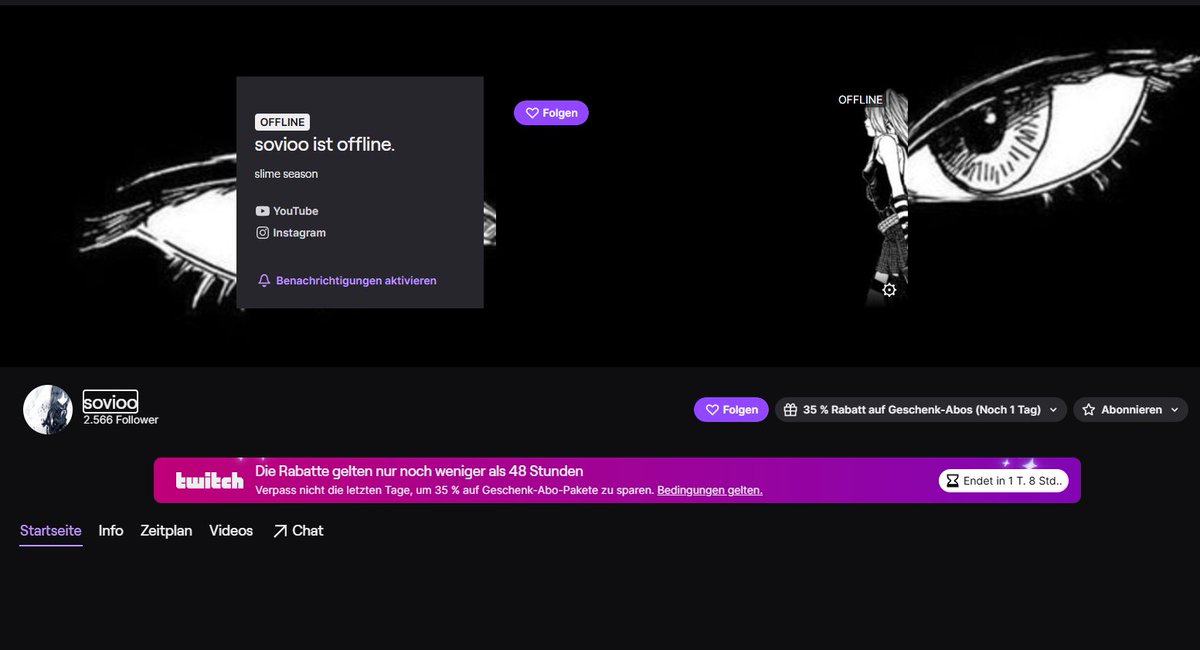Image resolution: width=1200 pixels, height=650 pixels.
Task: Click the OFFLINE badge in the info panel
Action: pyautogui.click(x=283, y=122)
